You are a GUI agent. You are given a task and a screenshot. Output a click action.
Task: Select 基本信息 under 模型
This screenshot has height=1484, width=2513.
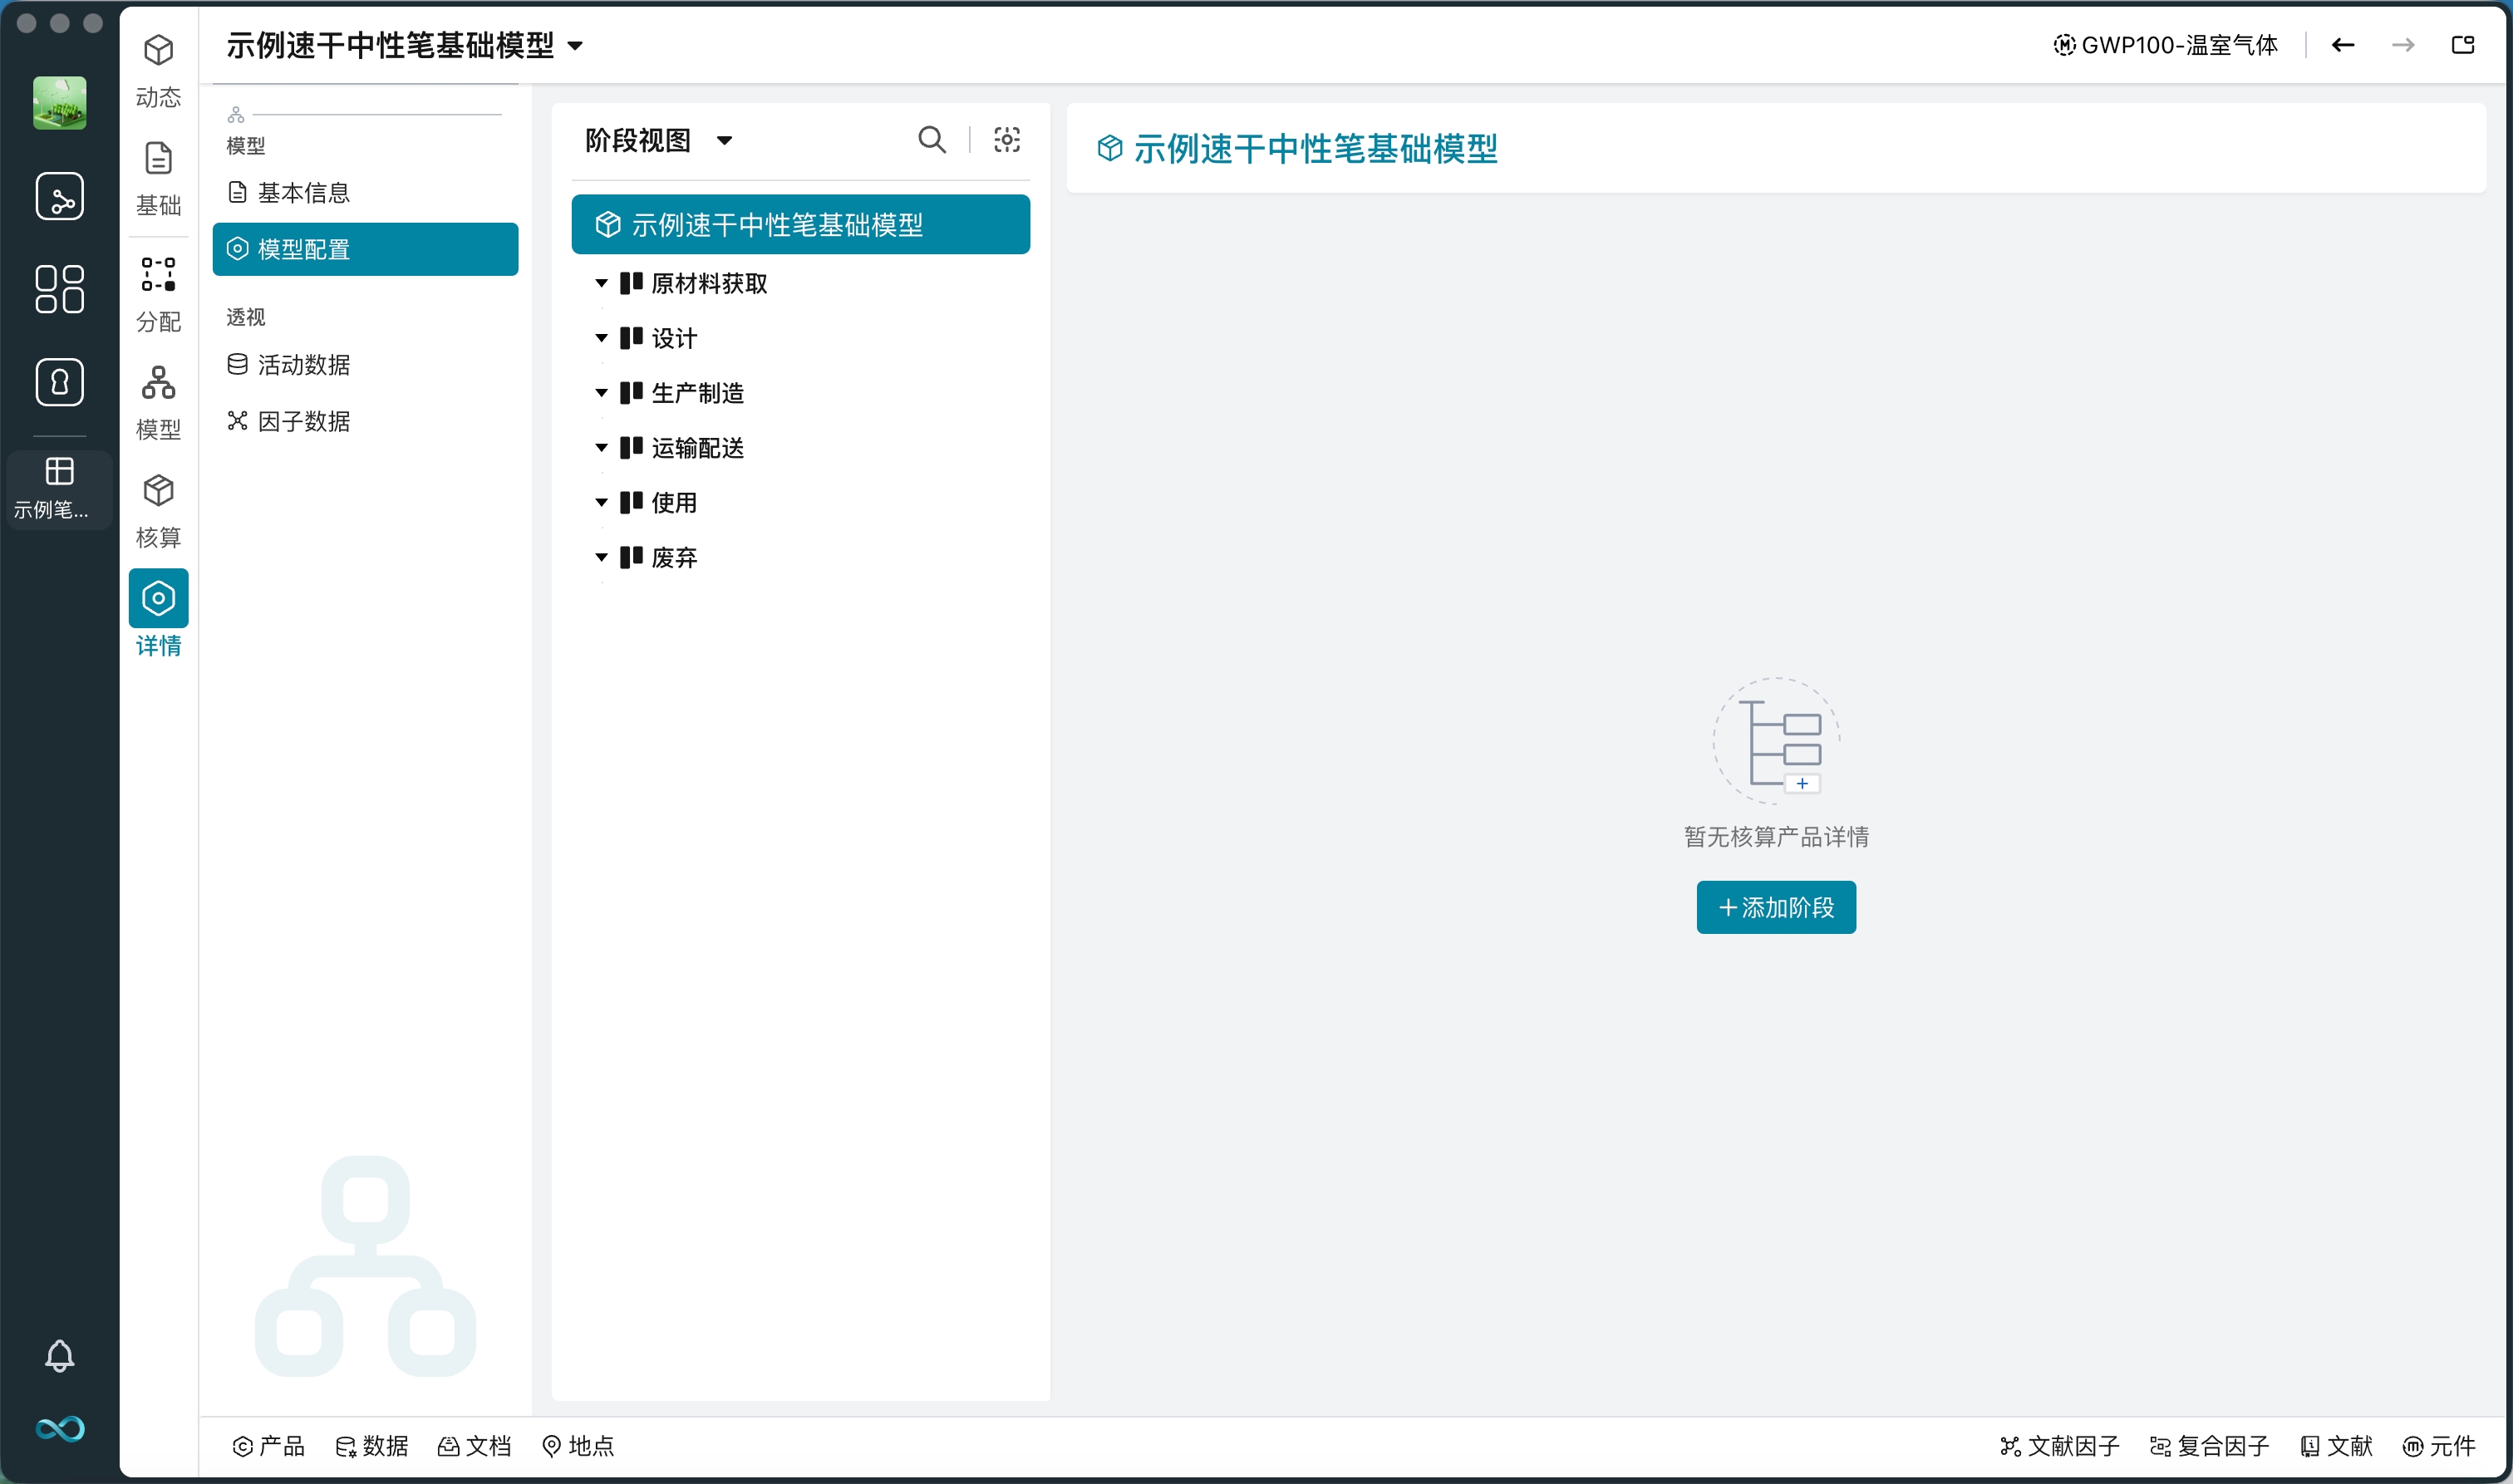(x=303, y=192)
